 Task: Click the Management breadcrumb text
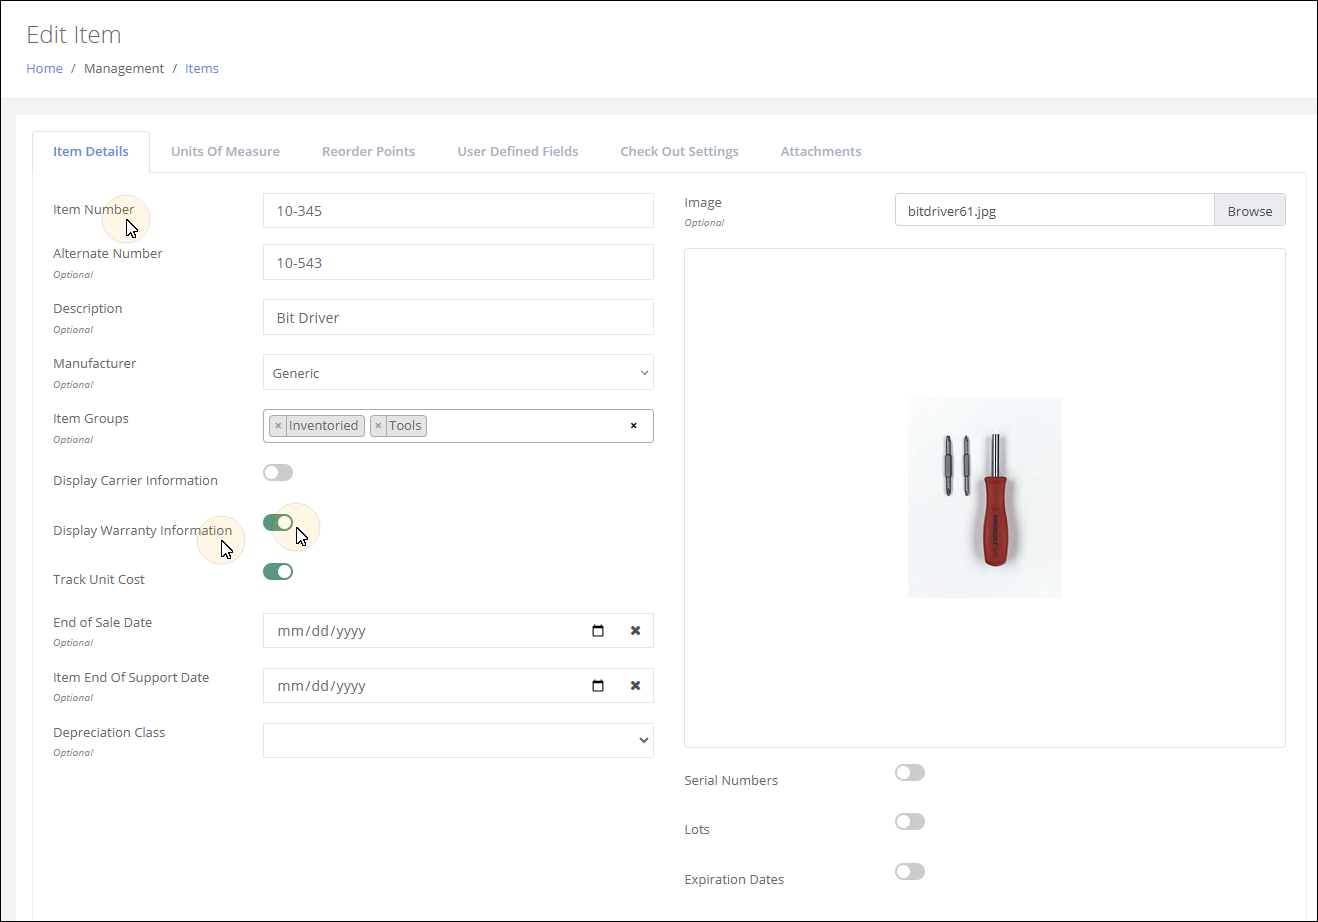coord(124,69)
